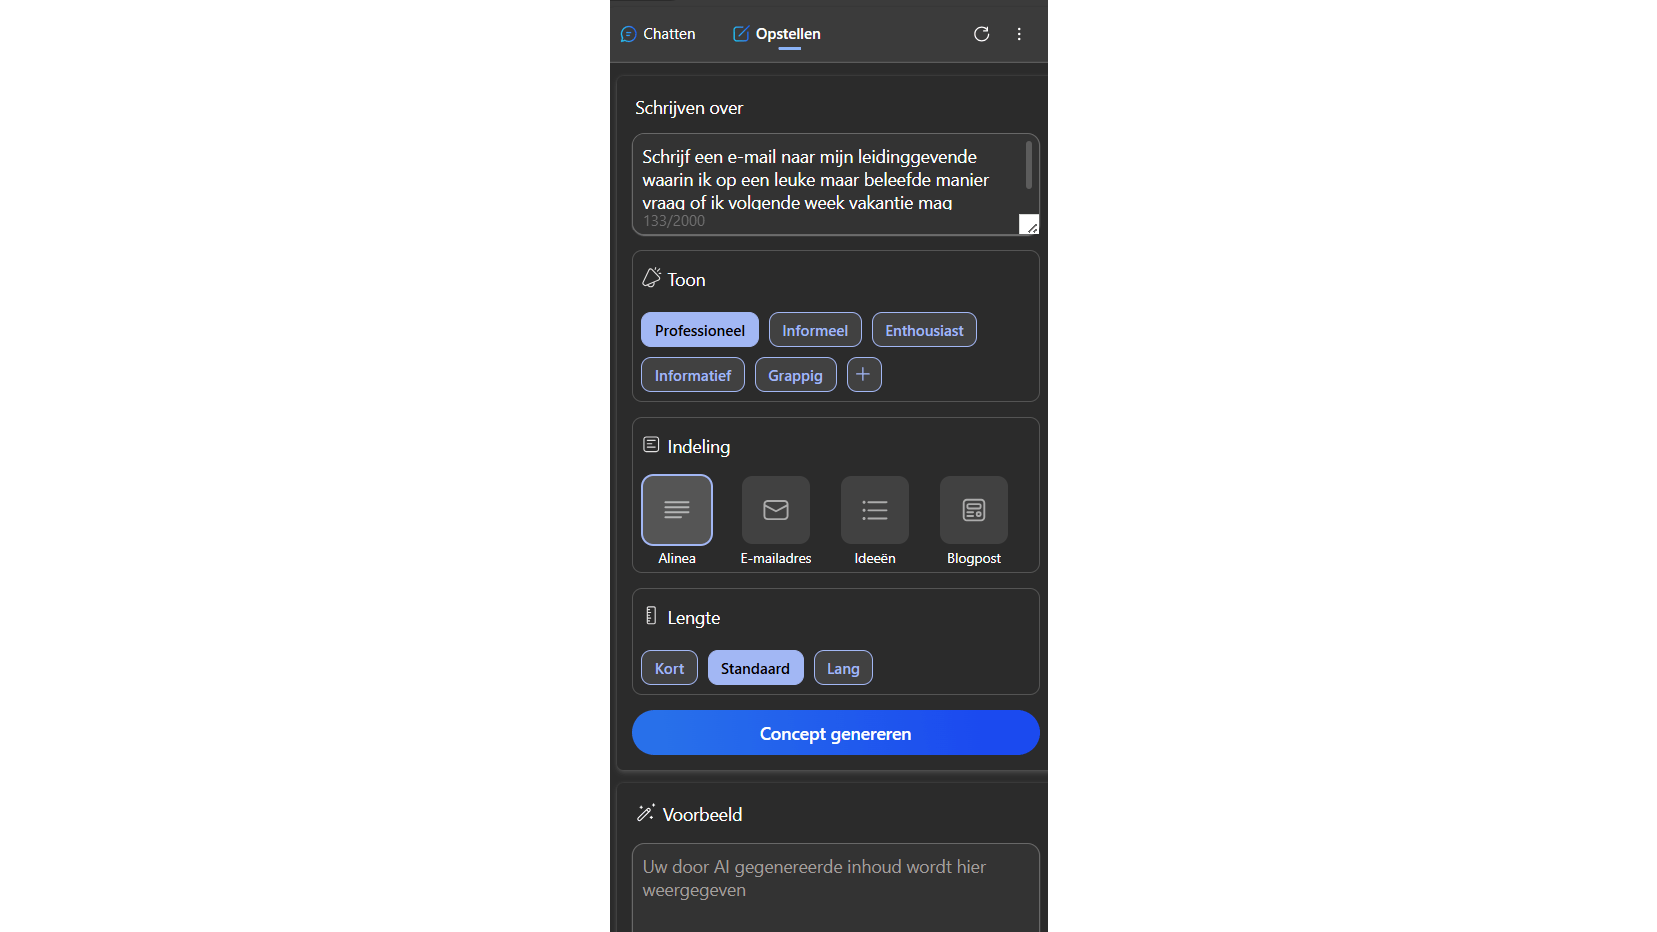Select the Ideeën list format icon

(x=875, y=510)
